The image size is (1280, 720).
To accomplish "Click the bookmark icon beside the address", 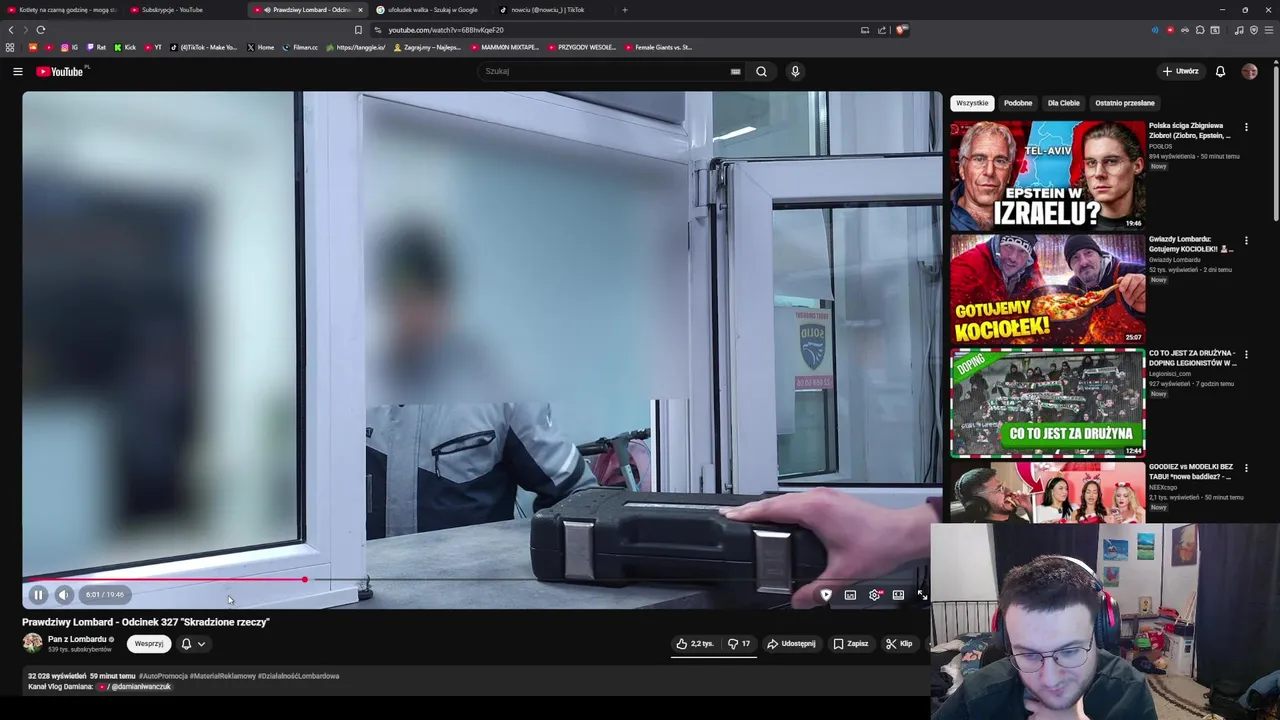I will [358, 30].
